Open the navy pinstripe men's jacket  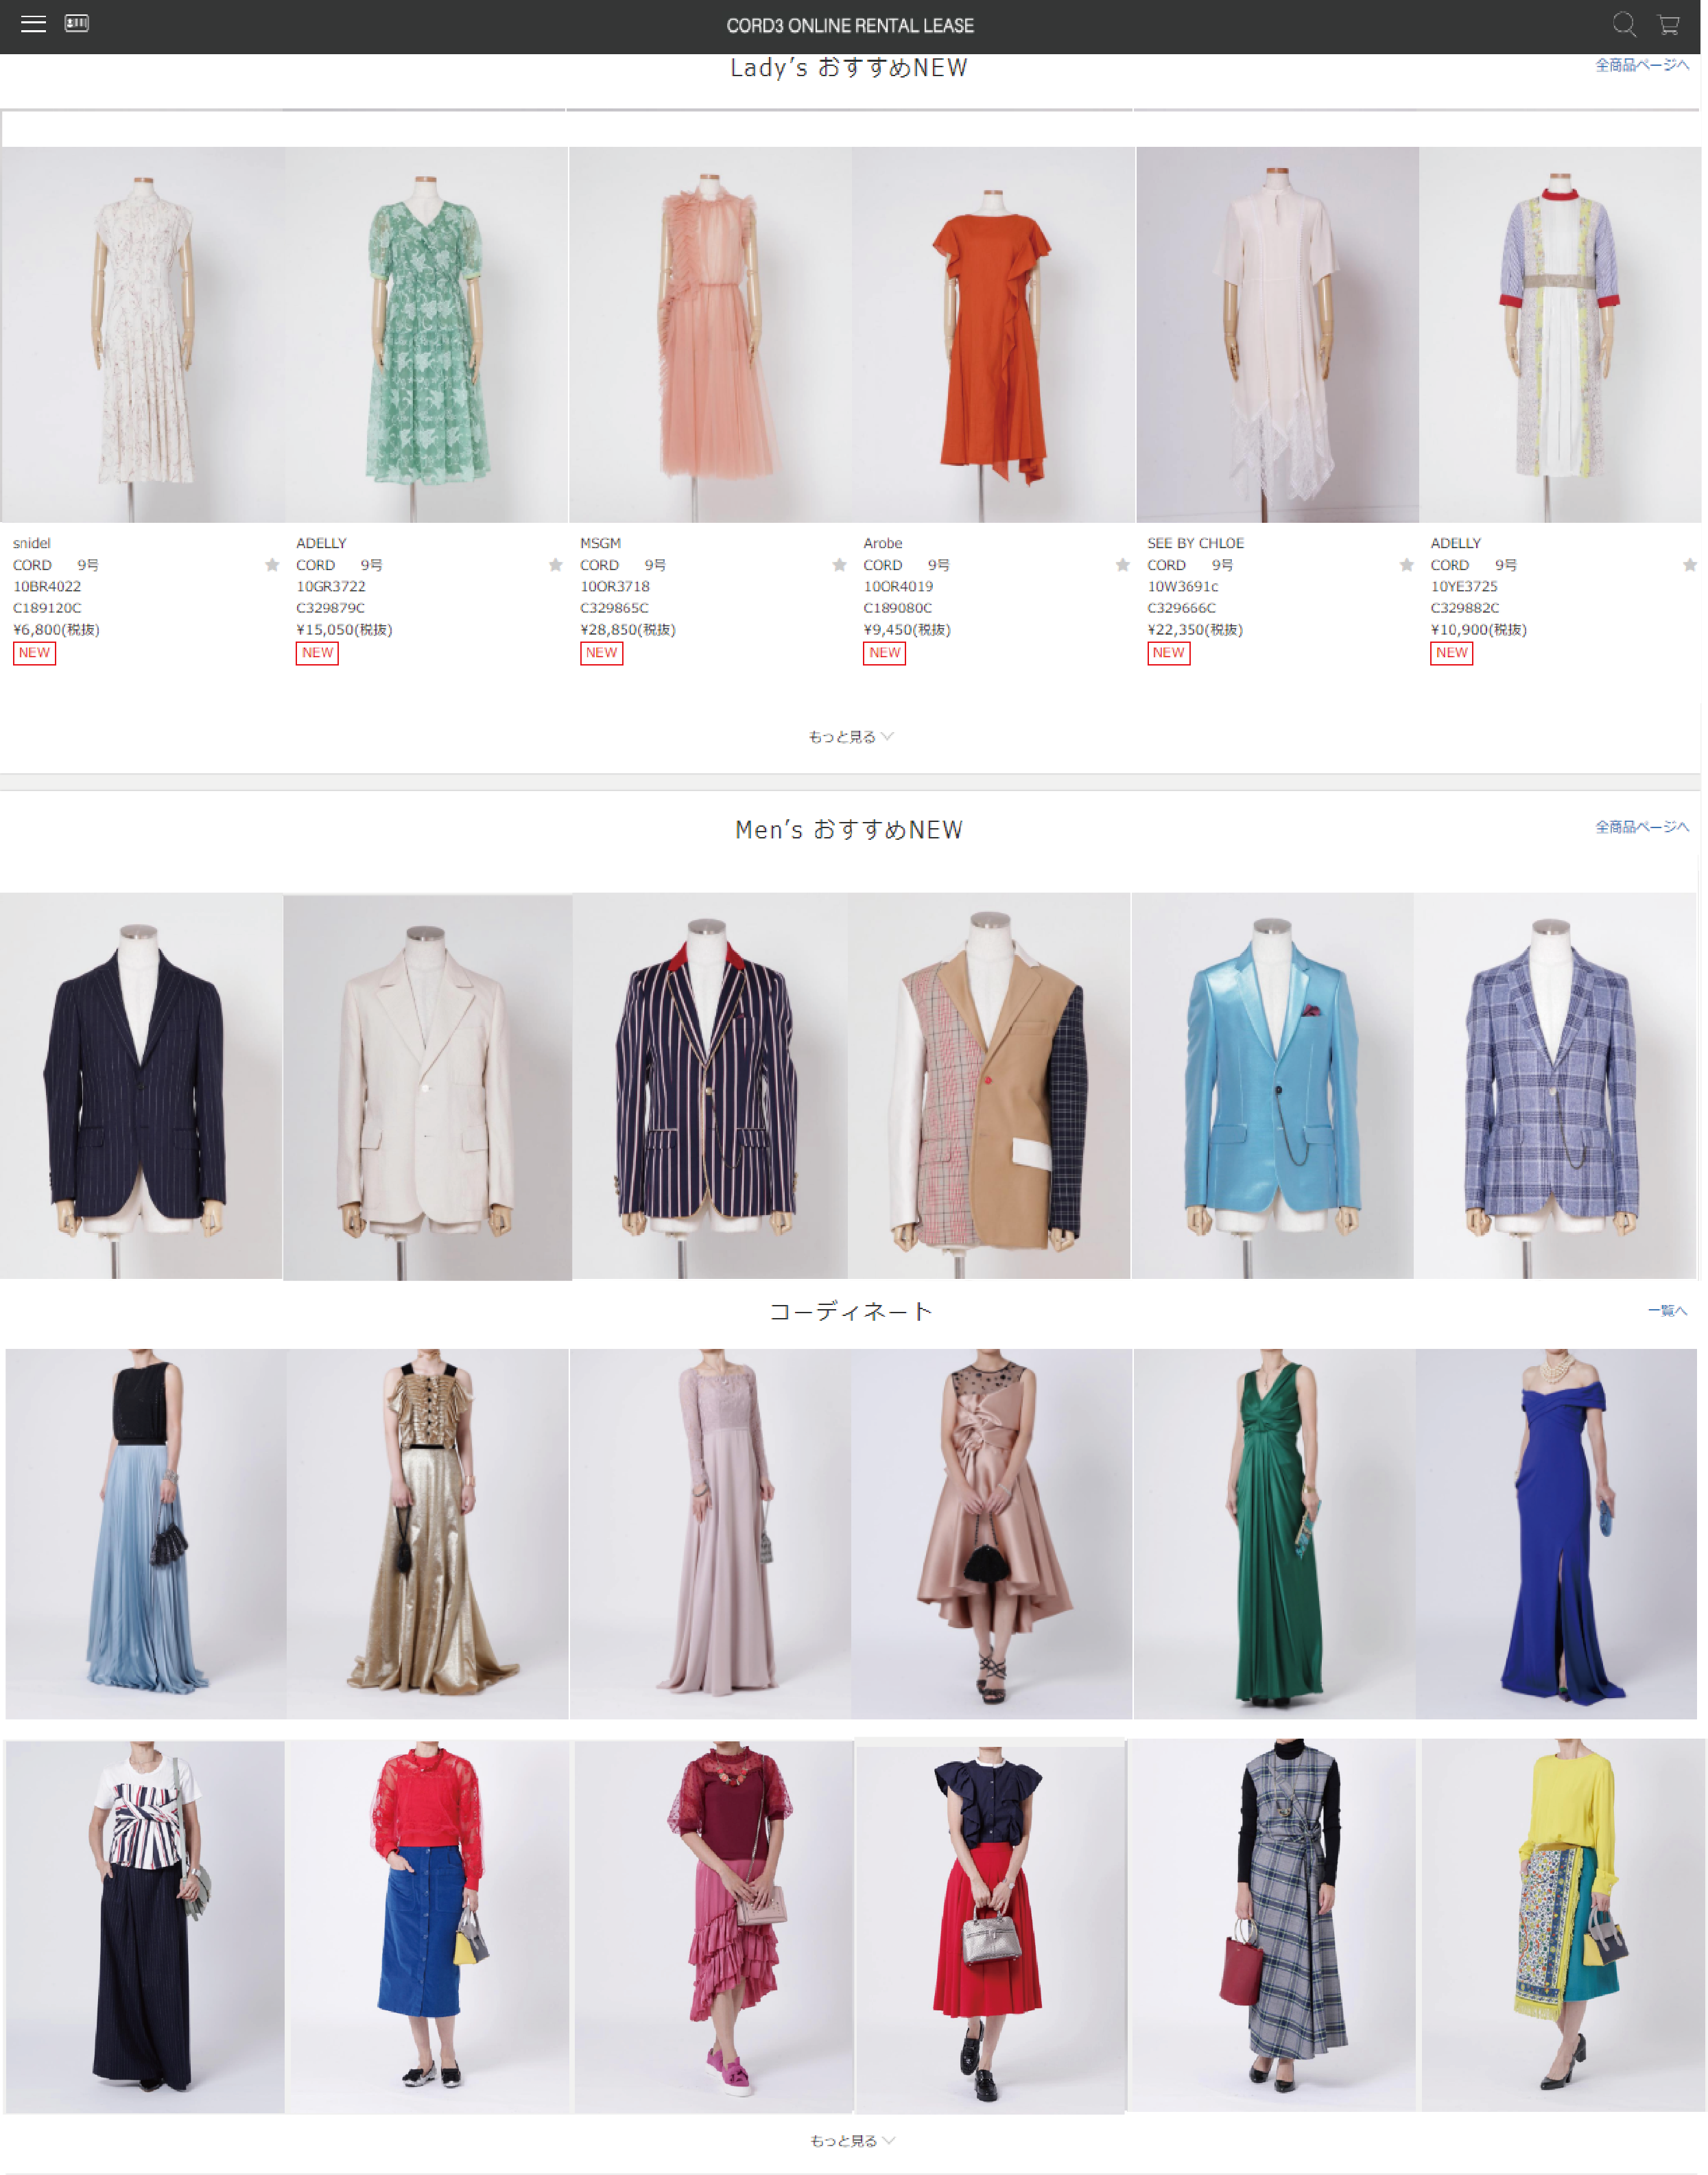[x=141, y=1086]
